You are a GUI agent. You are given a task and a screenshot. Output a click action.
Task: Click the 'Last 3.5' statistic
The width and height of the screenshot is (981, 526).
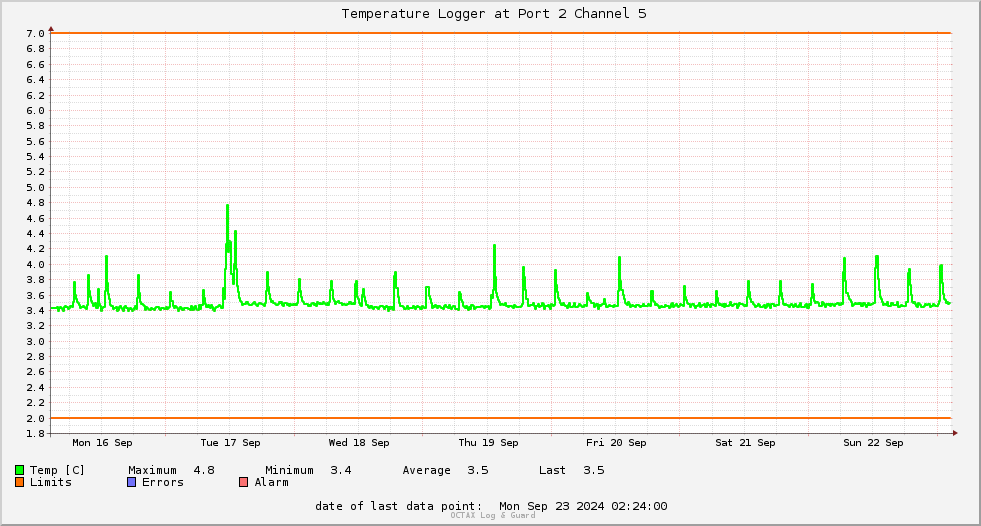572,470
